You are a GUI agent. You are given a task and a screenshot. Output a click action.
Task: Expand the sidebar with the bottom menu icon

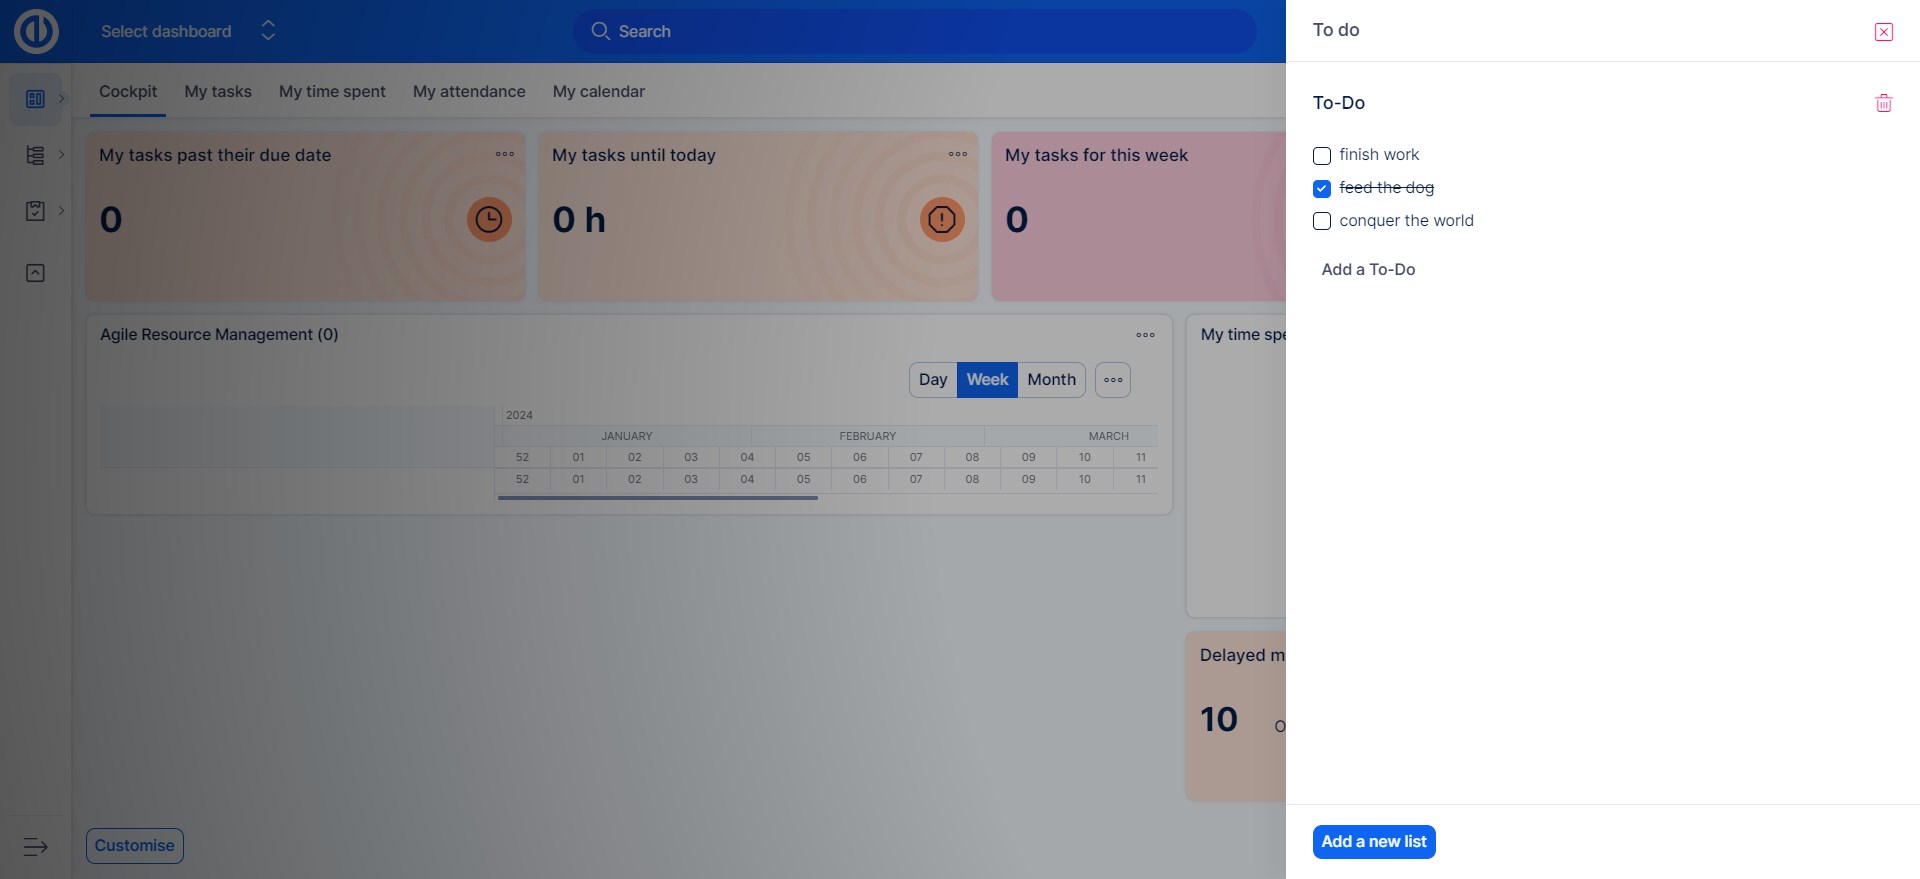click(35, 847)
